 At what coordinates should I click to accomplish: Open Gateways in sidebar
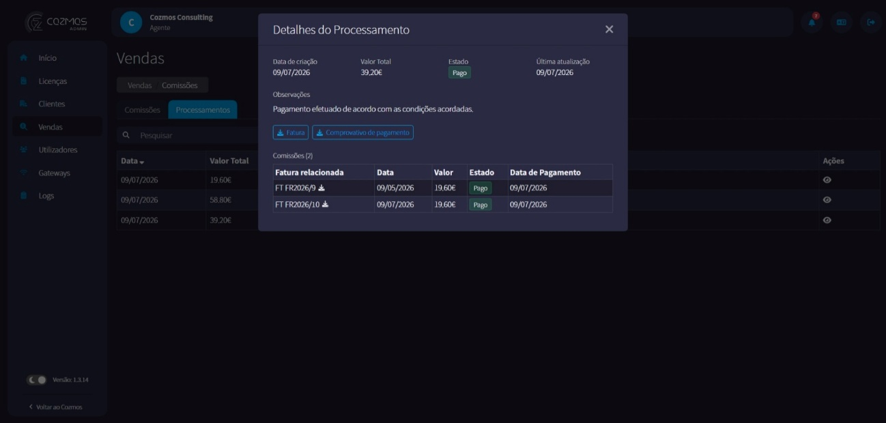(58, 173)
